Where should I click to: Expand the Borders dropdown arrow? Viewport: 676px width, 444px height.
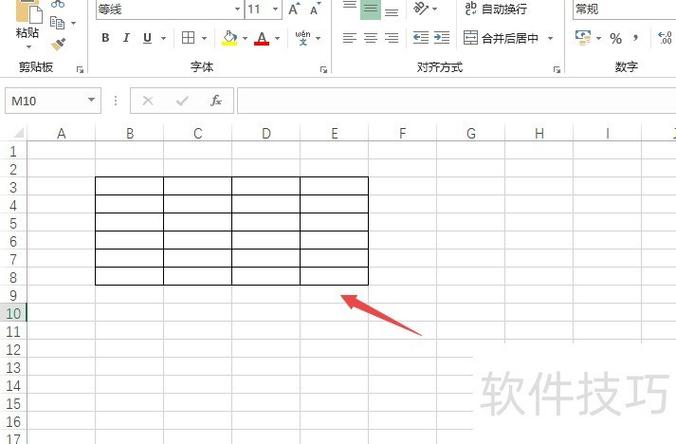(x=204, y=38)
